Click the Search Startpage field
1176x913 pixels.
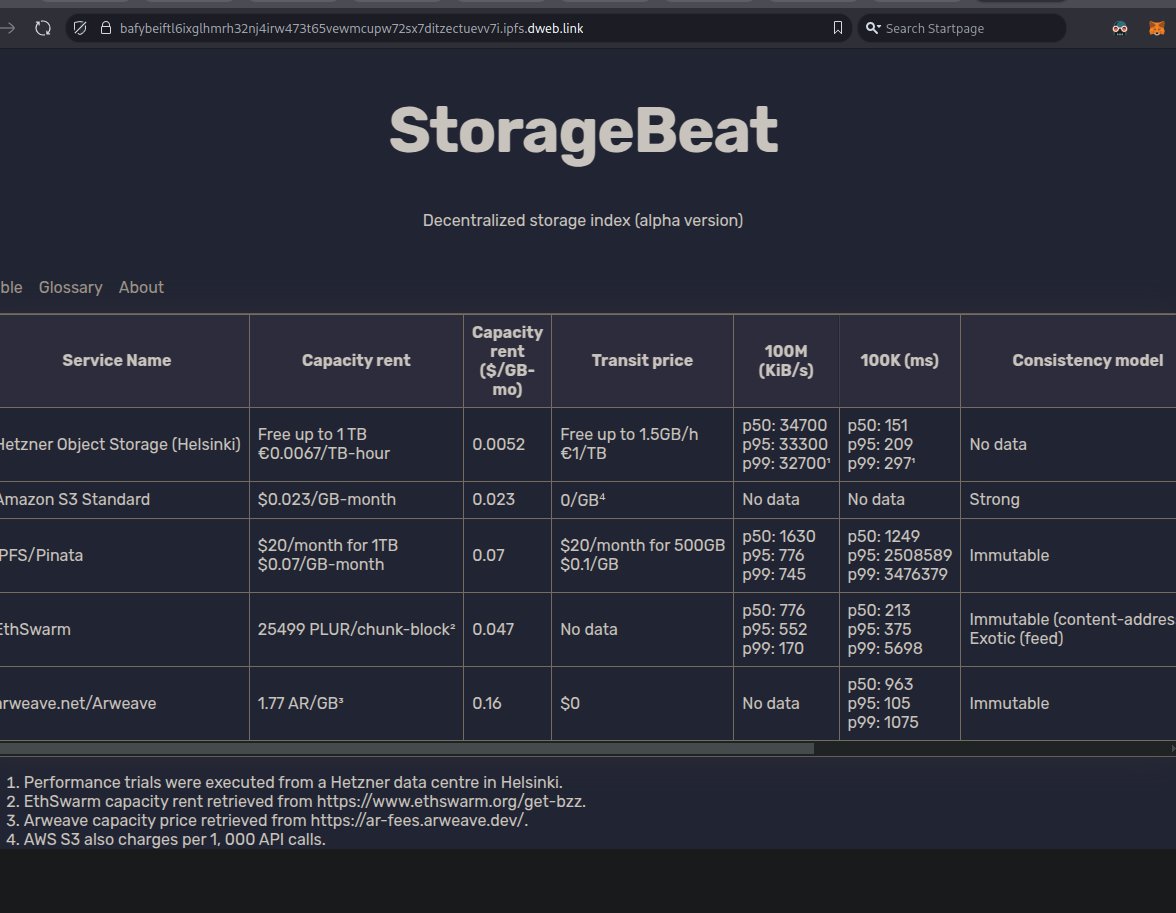pos(962,29)
